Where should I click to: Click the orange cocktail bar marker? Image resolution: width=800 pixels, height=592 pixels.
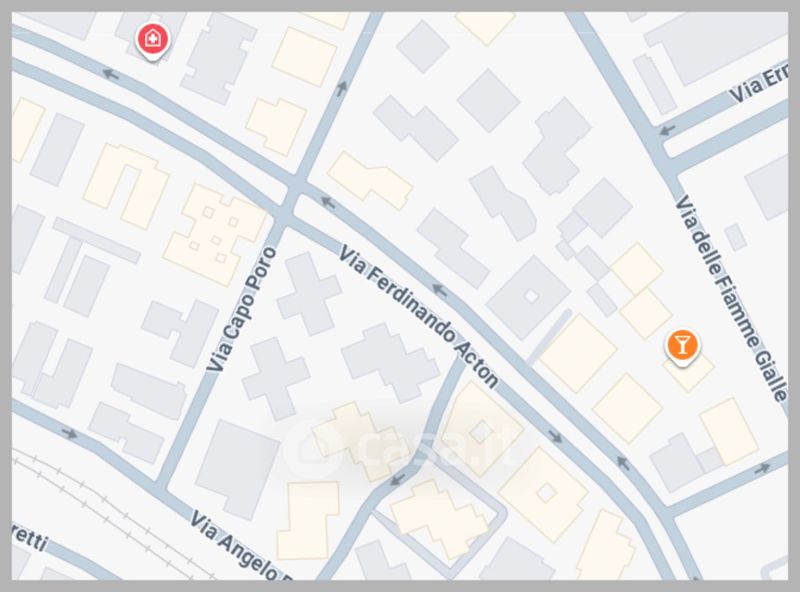683,347
